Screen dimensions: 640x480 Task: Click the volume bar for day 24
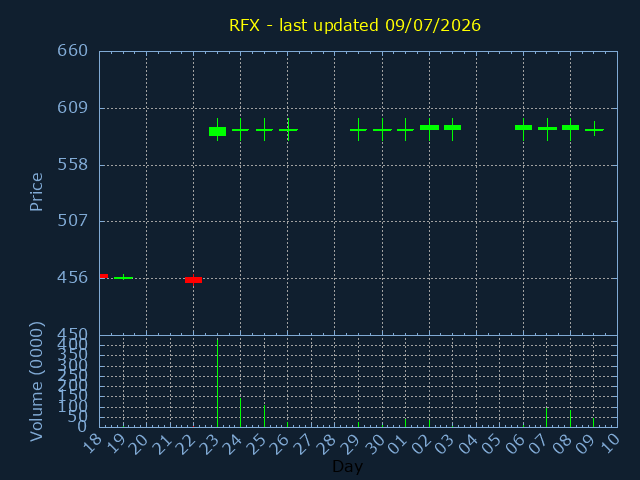240,412
